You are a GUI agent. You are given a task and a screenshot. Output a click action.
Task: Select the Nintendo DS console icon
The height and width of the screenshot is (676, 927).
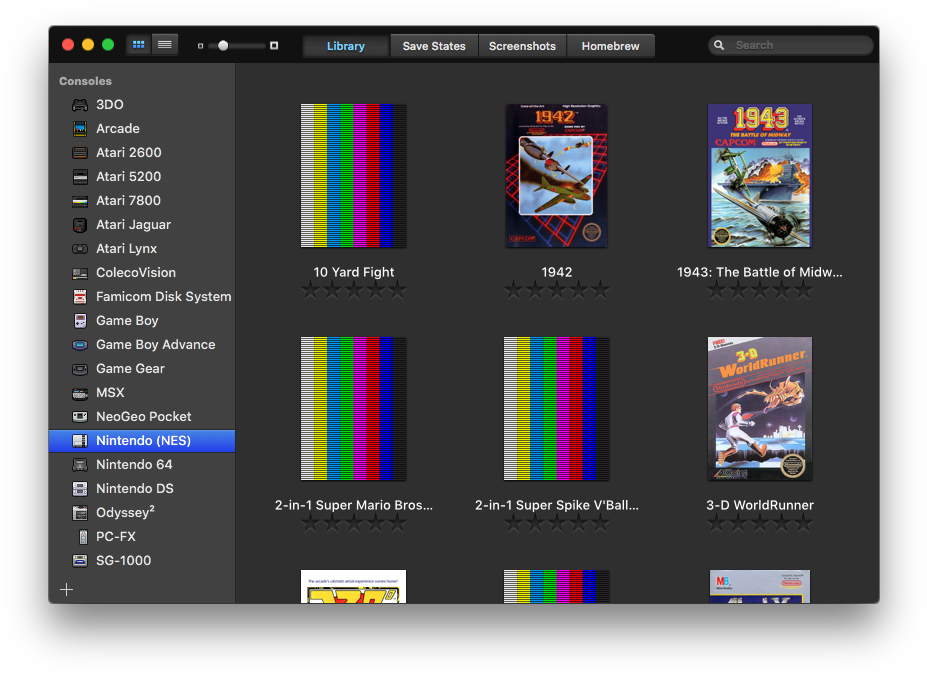tap(80, 489)
